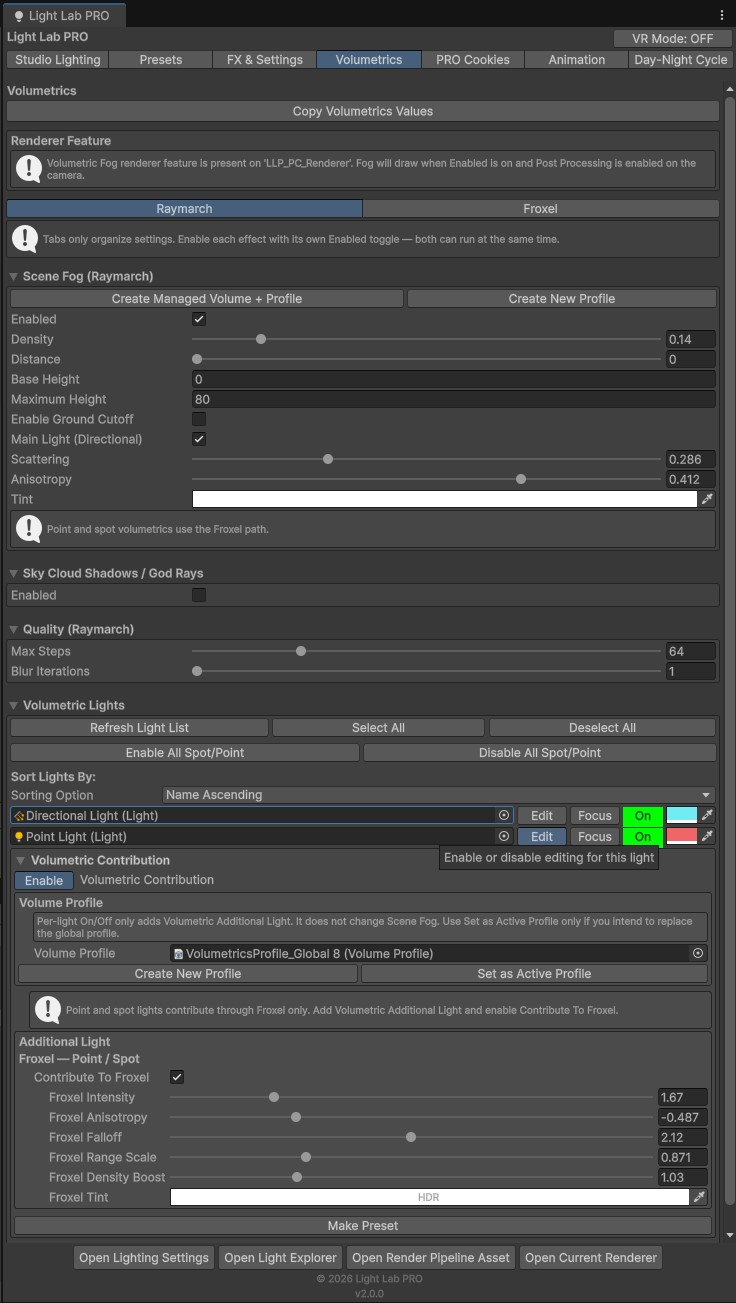Toggle the Volumetric Contribution Enable button
Viewport: 736px width, 1303px height.
(44, 881)
